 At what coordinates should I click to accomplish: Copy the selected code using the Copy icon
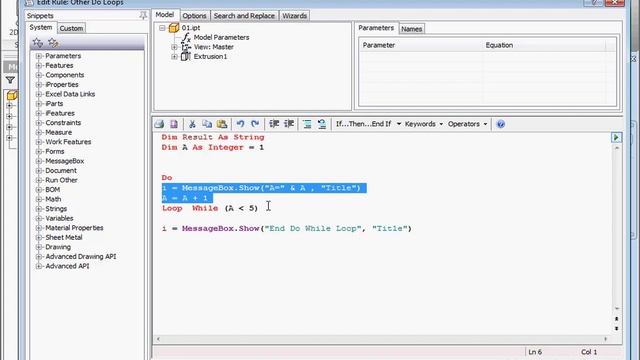(x=207, y=124)
